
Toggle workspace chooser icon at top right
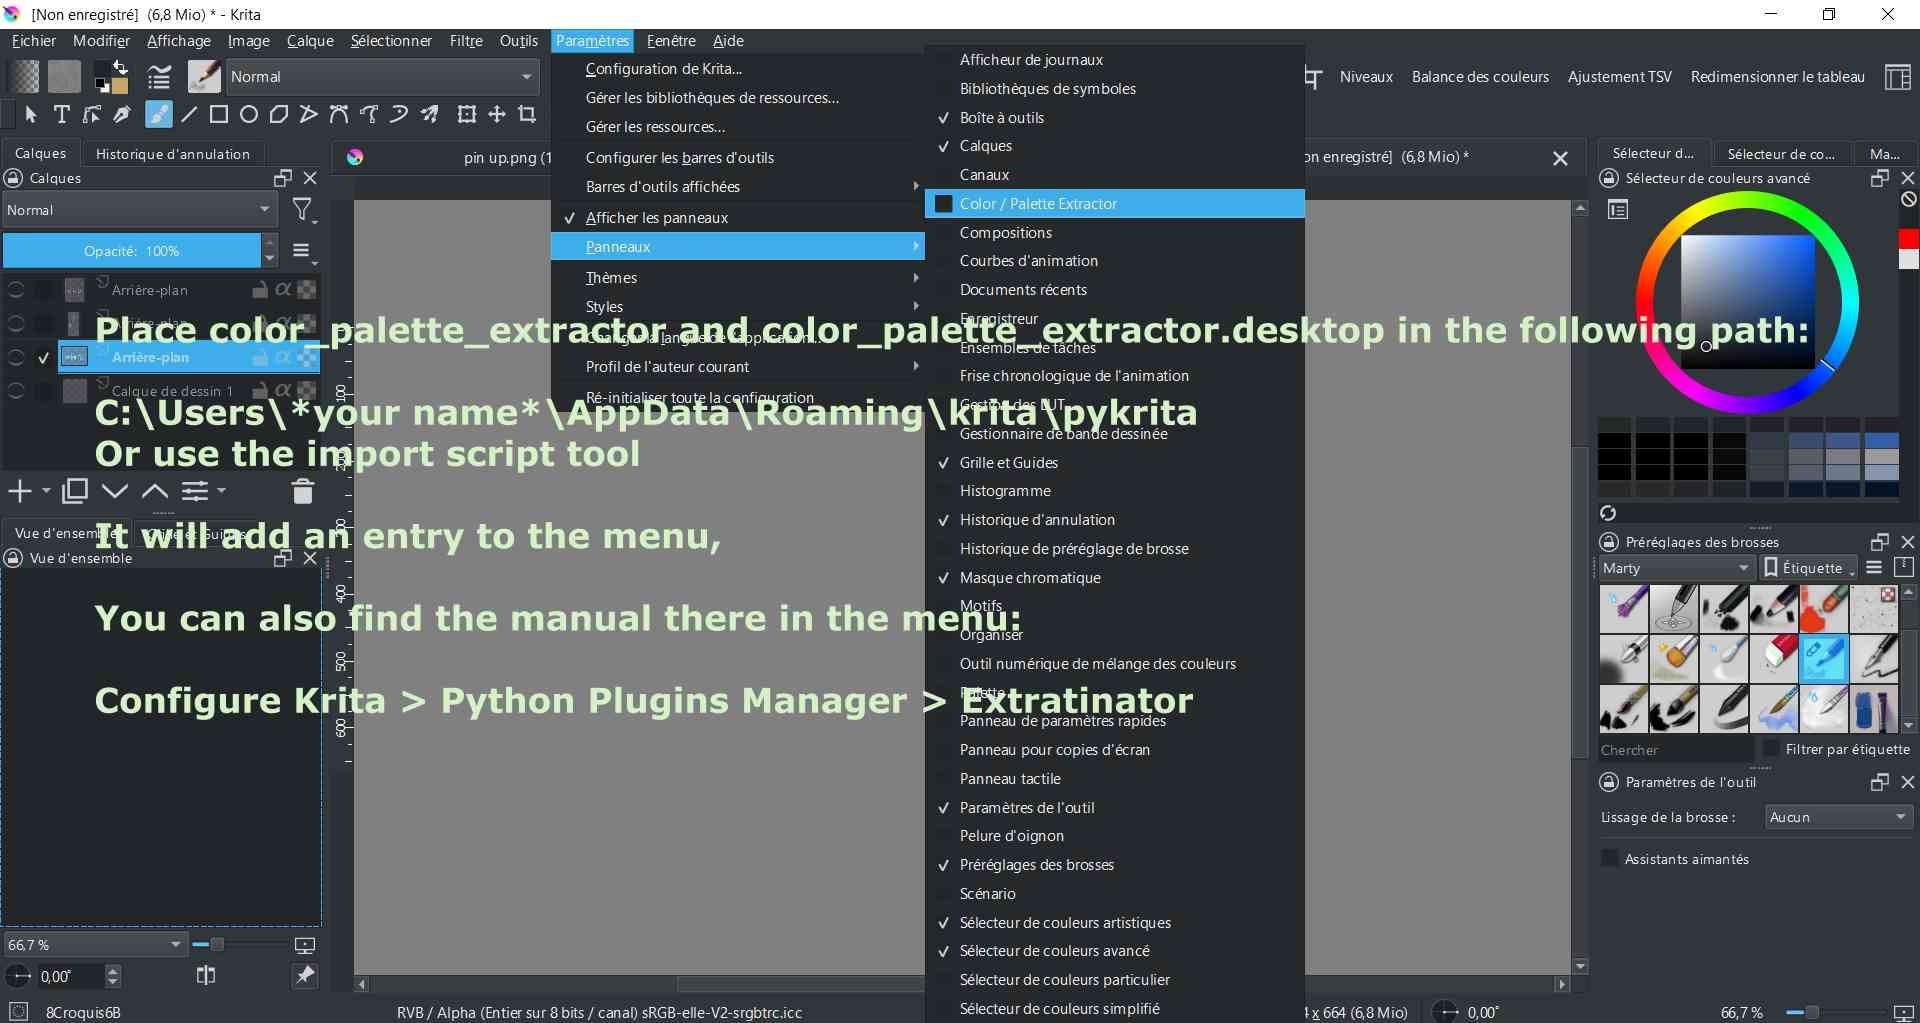coord(1897,77)
